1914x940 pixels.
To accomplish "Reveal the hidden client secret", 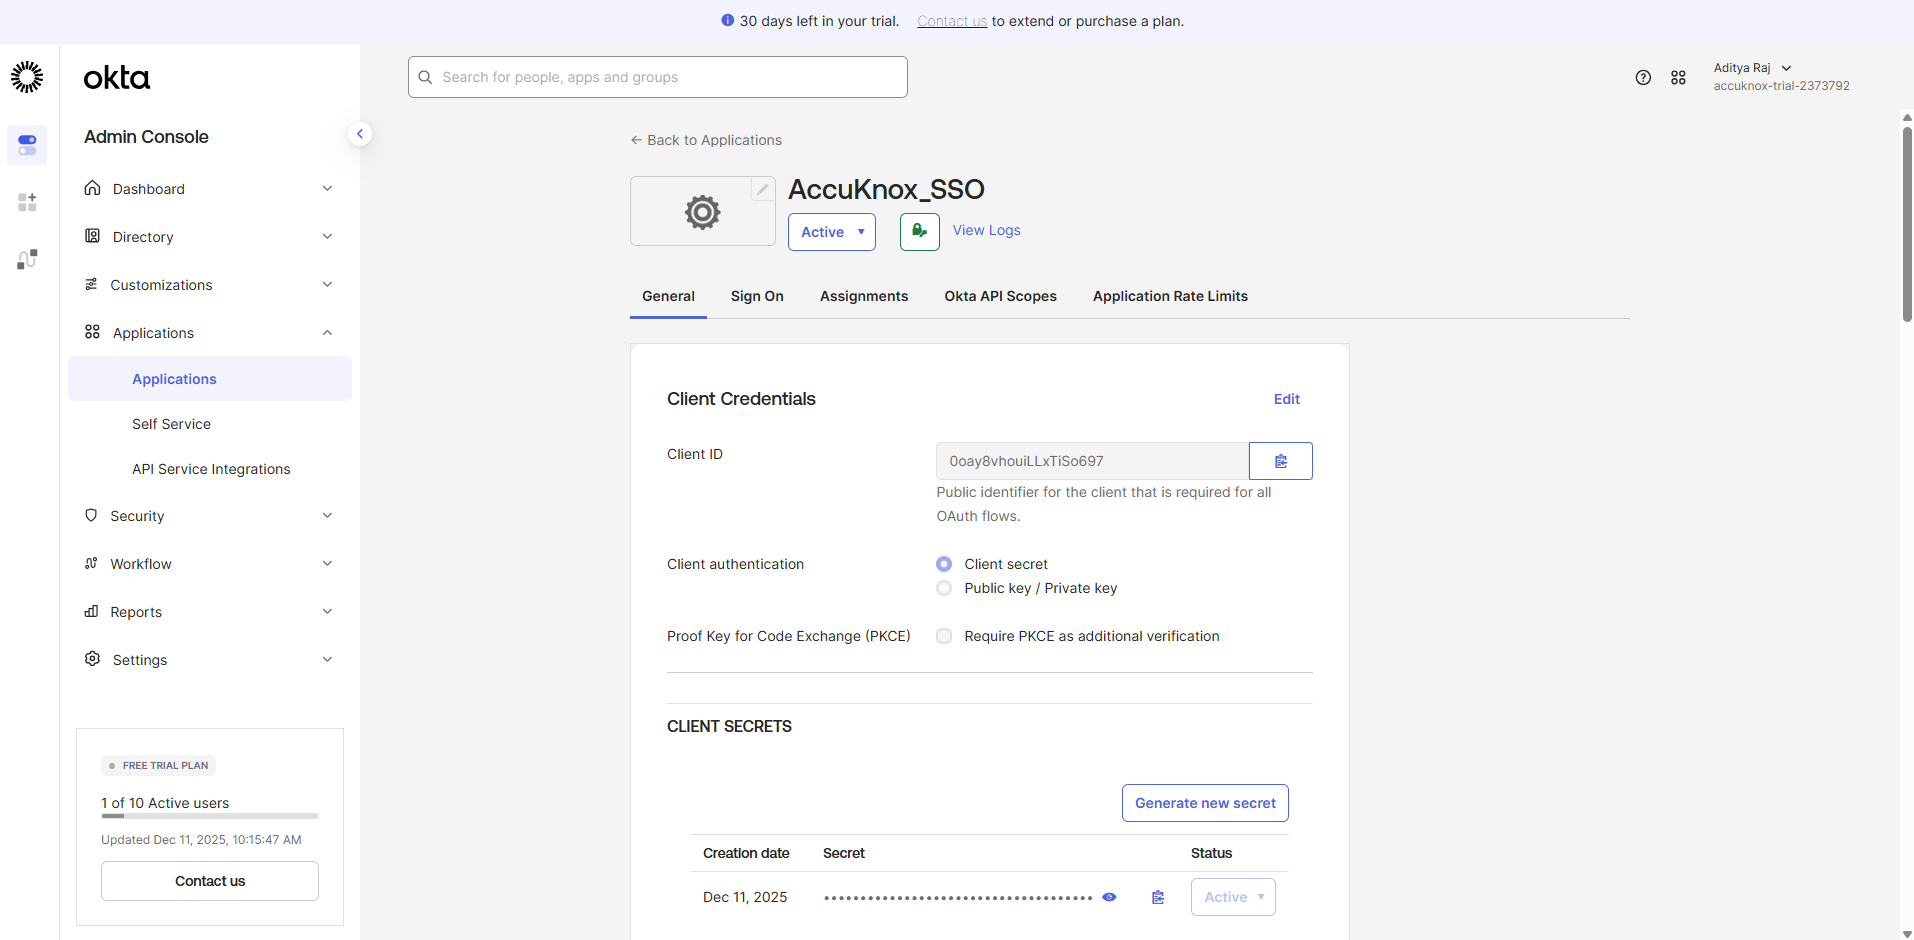I will coord(1109,897).
